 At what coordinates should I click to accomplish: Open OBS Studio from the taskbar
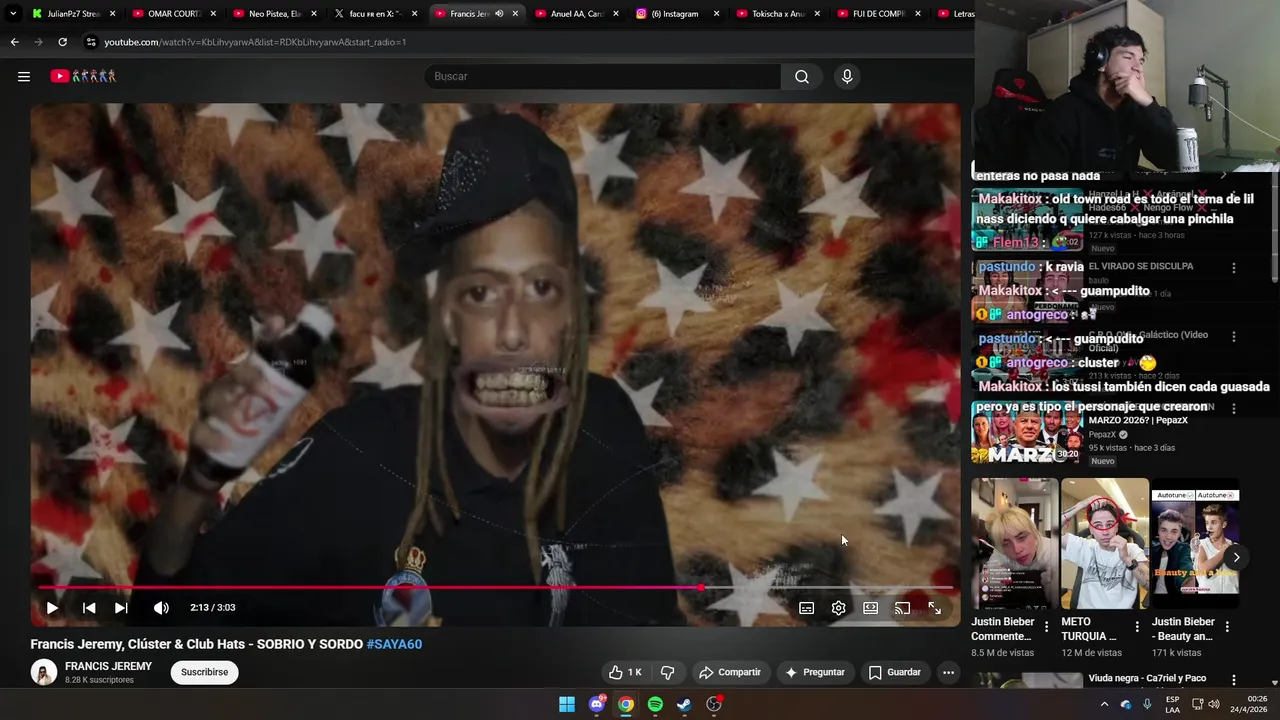(714, 704)
